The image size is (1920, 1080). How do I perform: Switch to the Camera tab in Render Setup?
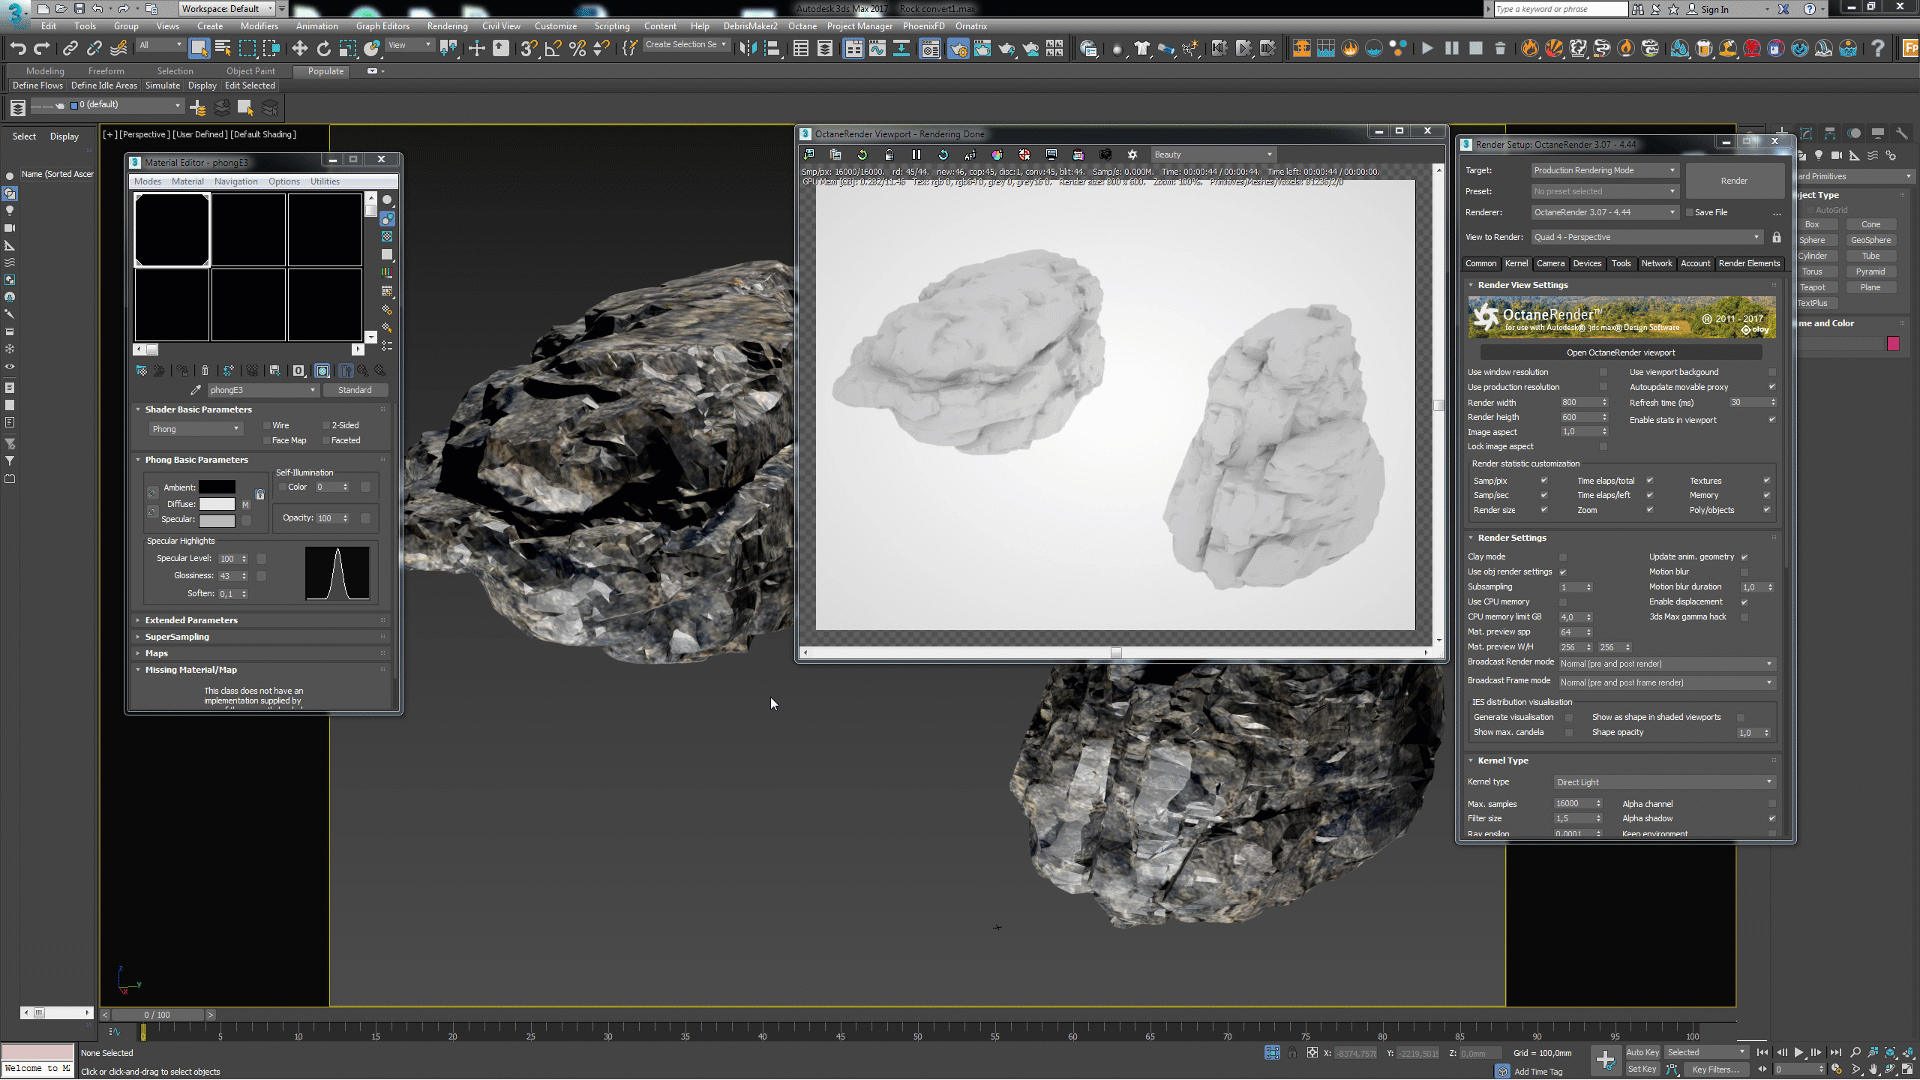click(x=1550, y=264)
